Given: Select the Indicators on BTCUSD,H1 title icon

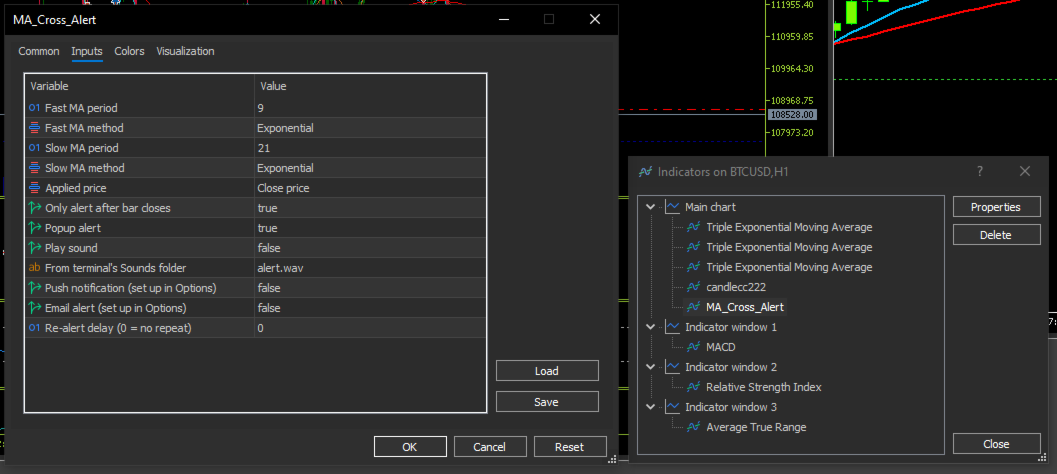Looking at the screenshot, I should coord(645,172).
